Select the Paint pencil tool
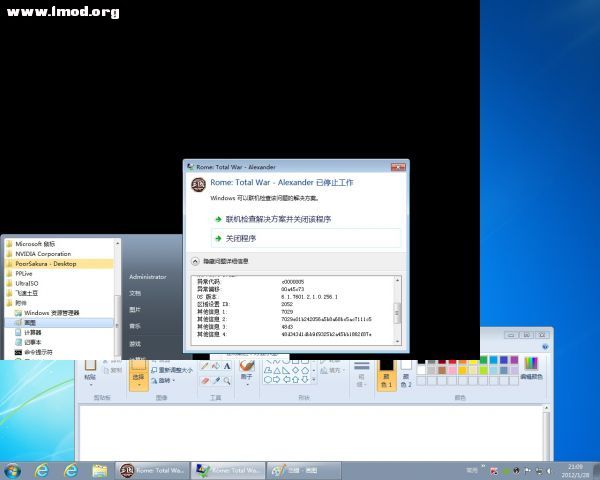 tap(204, 366)
